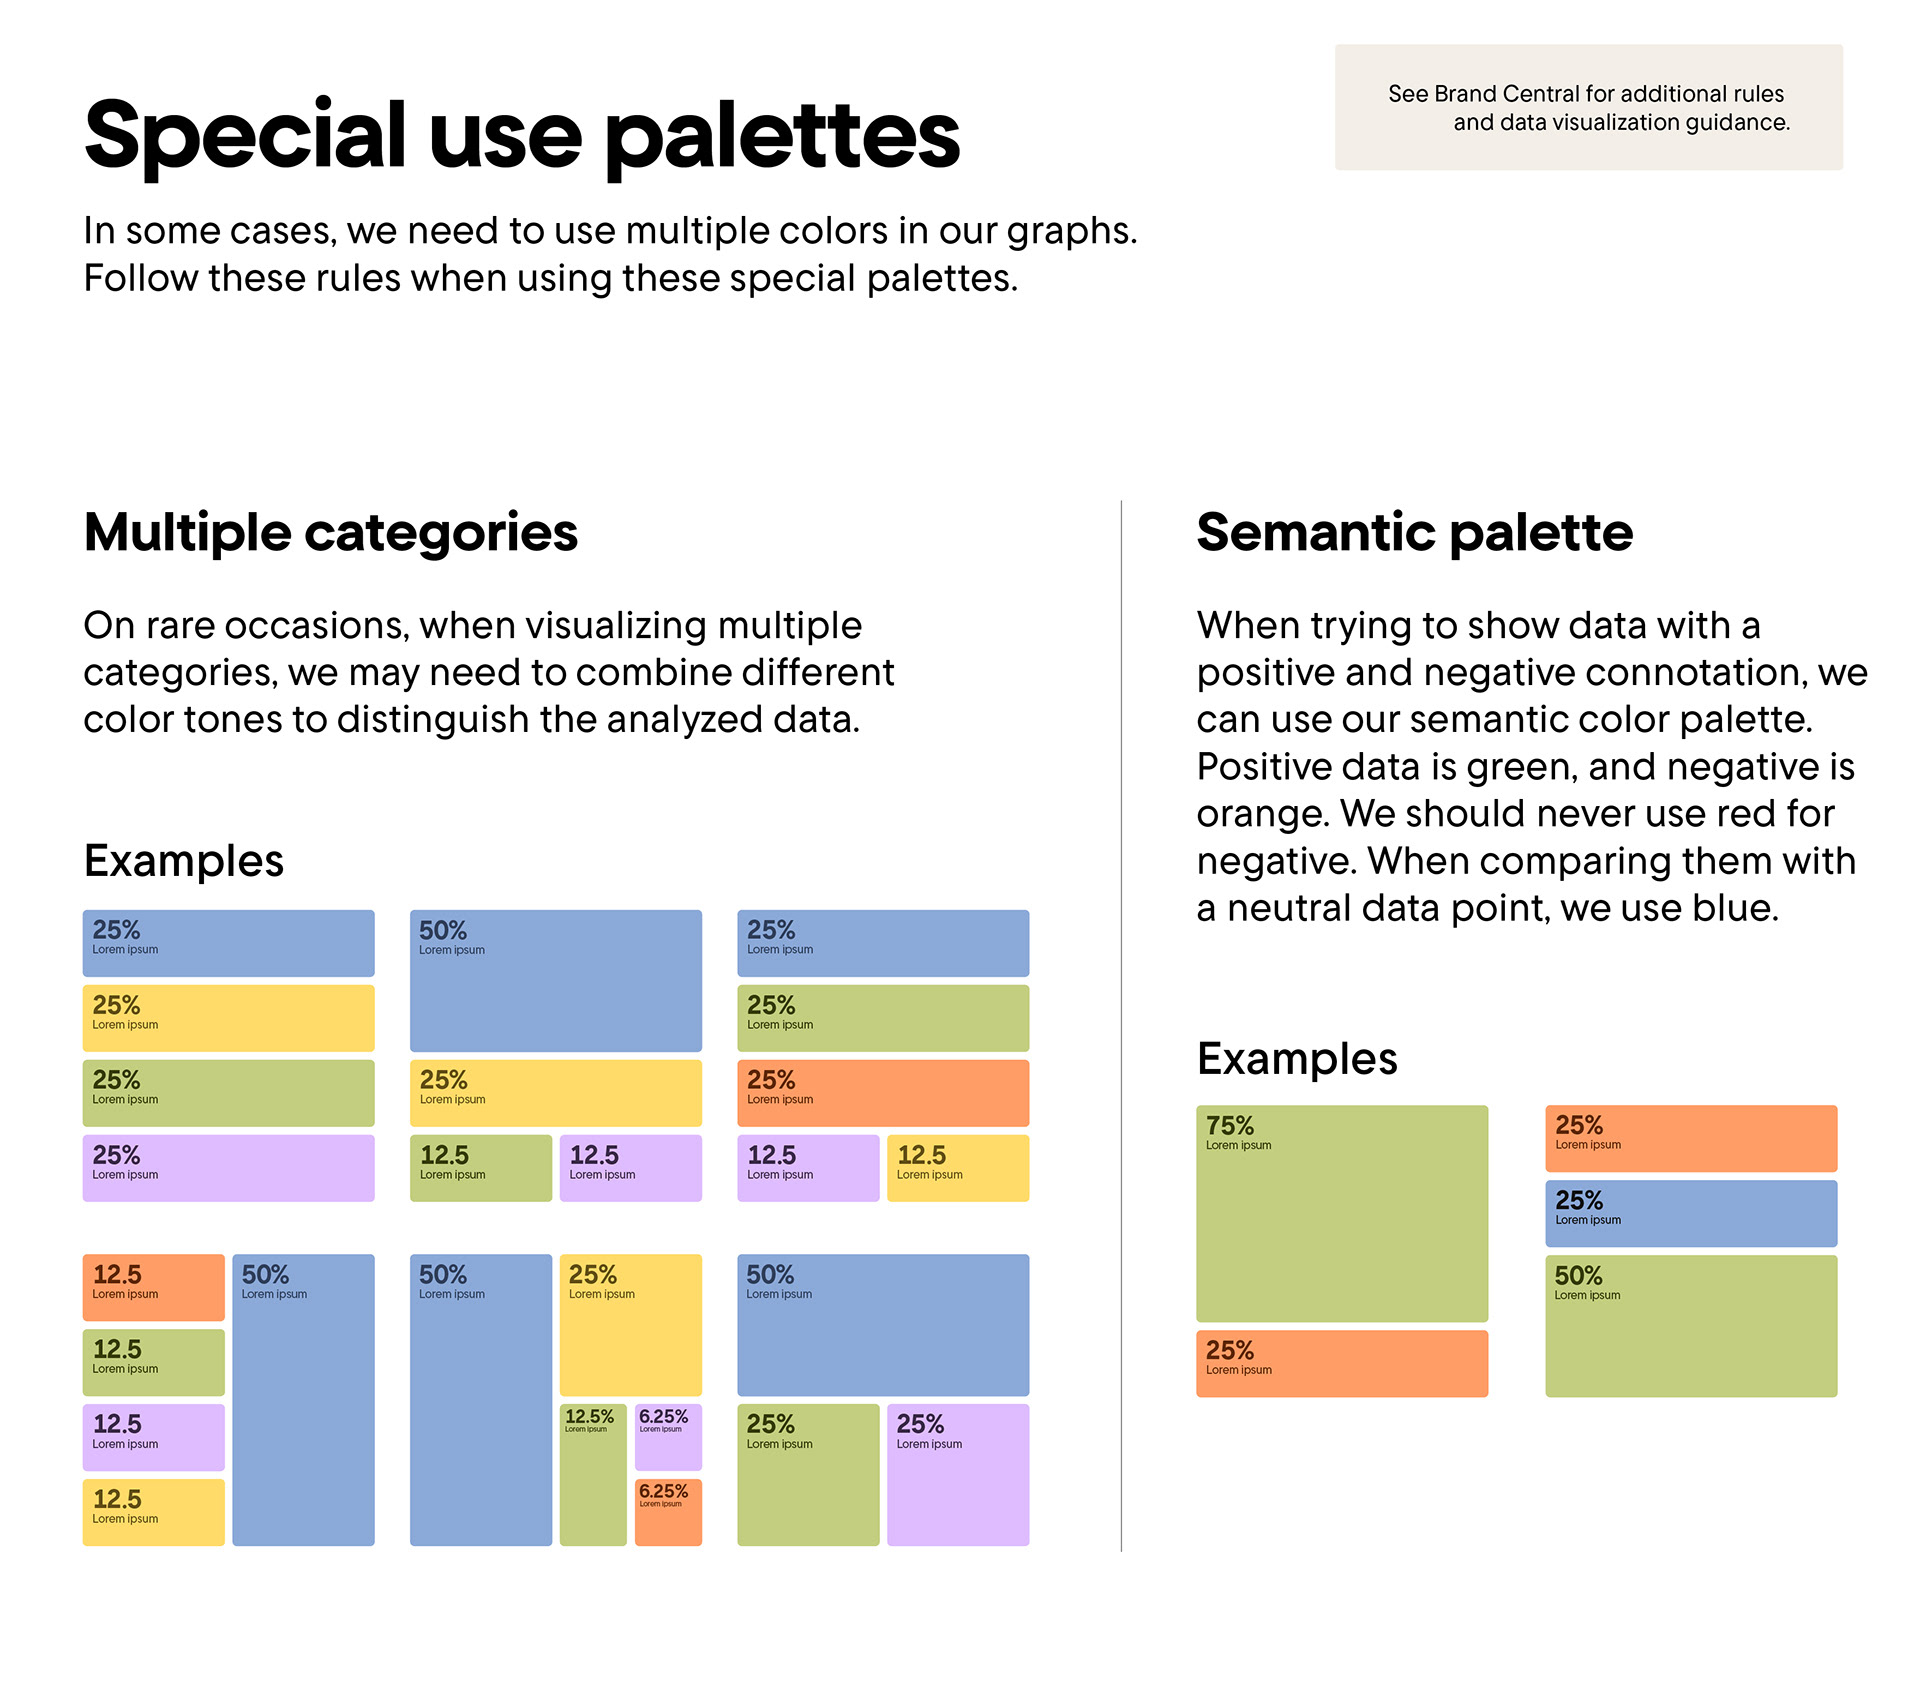Click the semantic blue 25% neutral bar
Image resolution: width=1920 pixels, height=1688 pixels.
[1690, 1213]
